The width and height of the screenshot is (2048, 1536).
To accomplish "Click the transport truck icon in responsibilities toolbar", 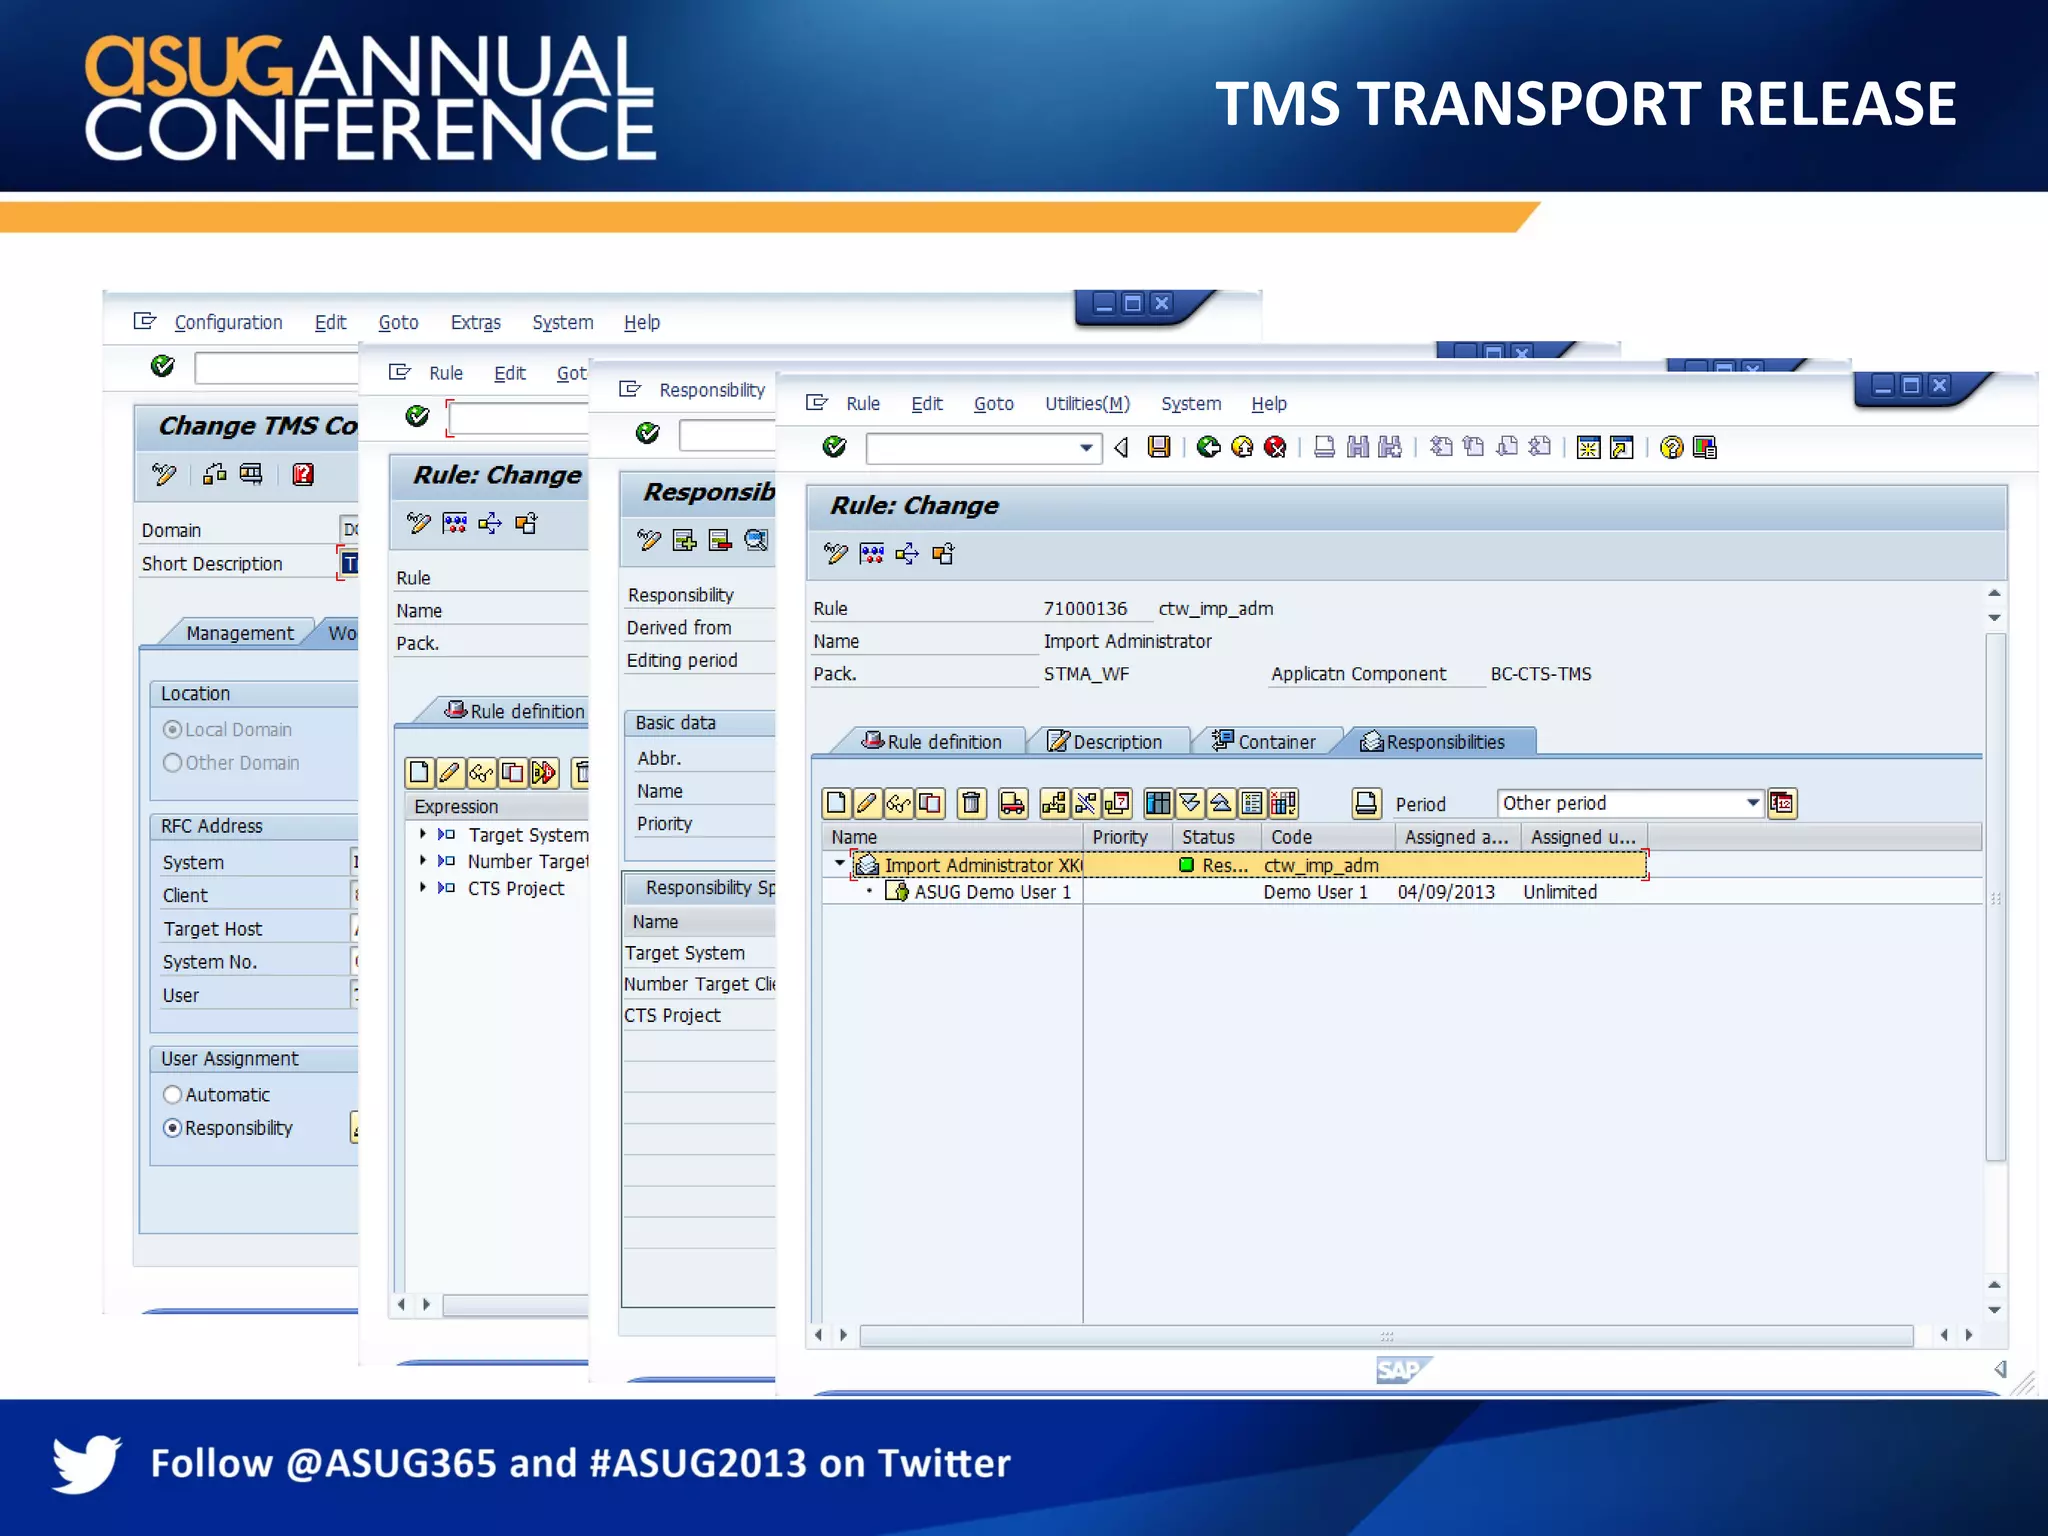I will (1013, 803).
